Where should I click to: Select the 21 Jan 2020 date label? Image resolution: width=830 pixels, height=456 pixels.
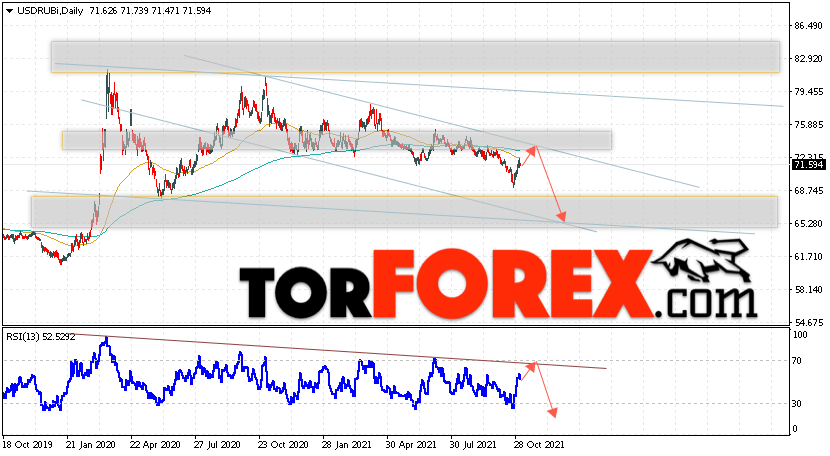click(x=92, y=444)
